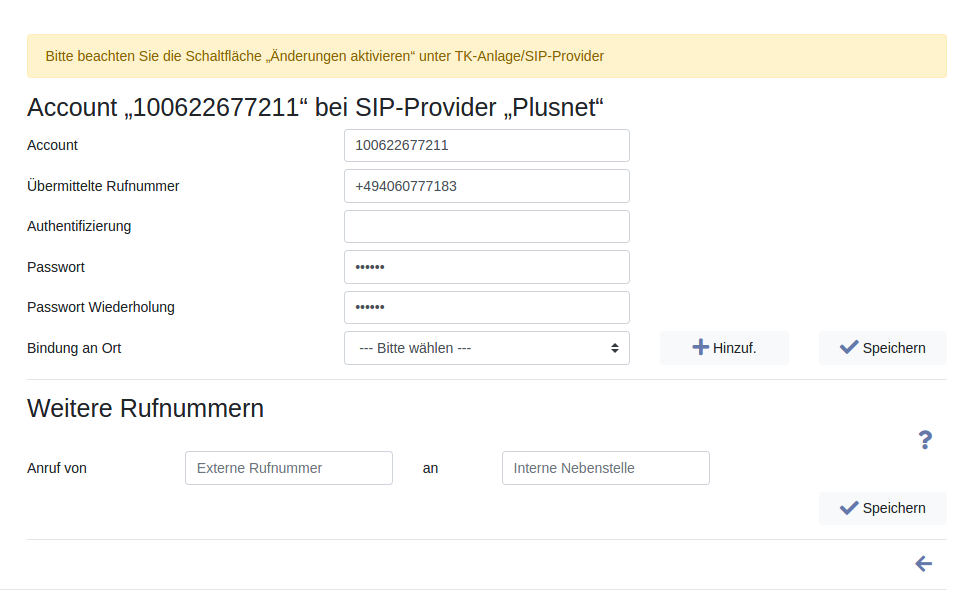This screenshot has width=966, height=597.
Task: Click into the Passwort field
Action: [486, 267]
